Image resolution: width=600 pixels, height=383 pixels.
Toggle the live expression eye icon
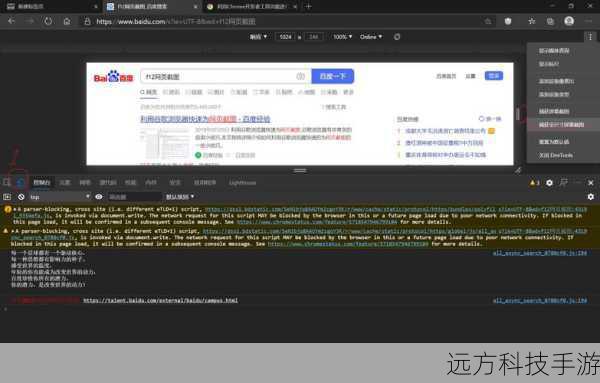coord(99,197)
